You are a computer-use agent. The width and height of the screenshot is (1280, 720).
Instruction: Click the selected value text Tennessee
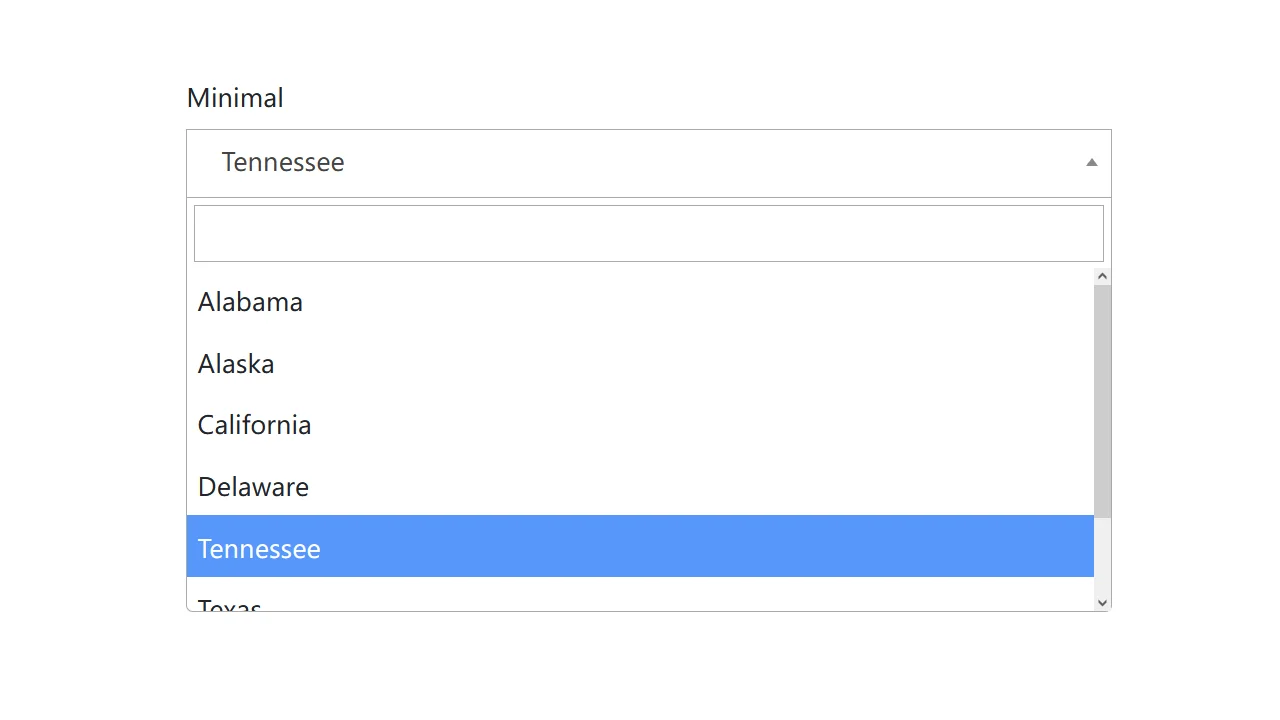(283, 162)
